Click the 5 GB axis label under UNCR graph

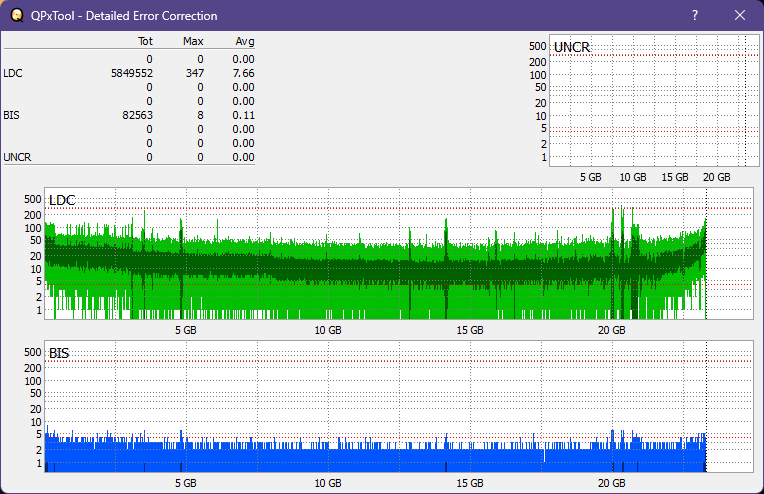[x=591, y=177]
